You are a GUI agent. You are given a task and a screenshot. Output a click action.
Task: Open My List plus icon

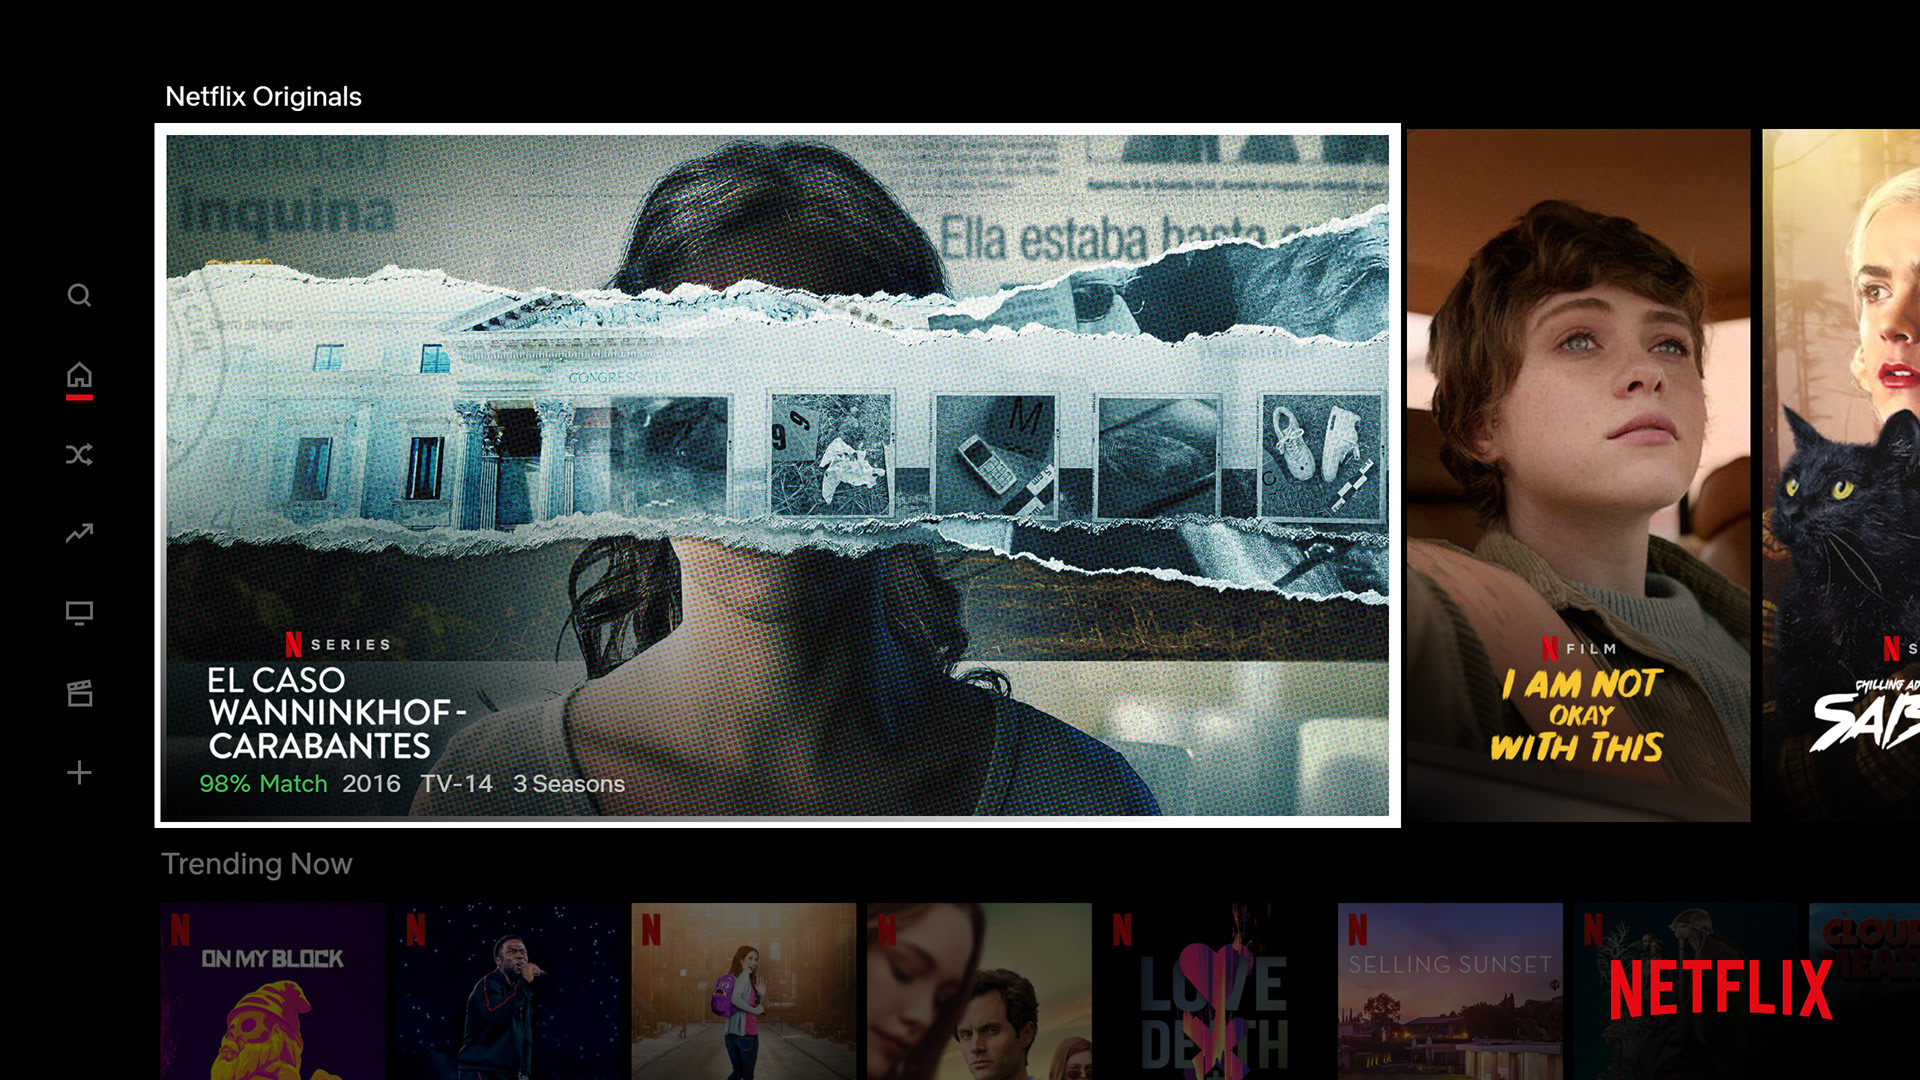click(79, 772)
